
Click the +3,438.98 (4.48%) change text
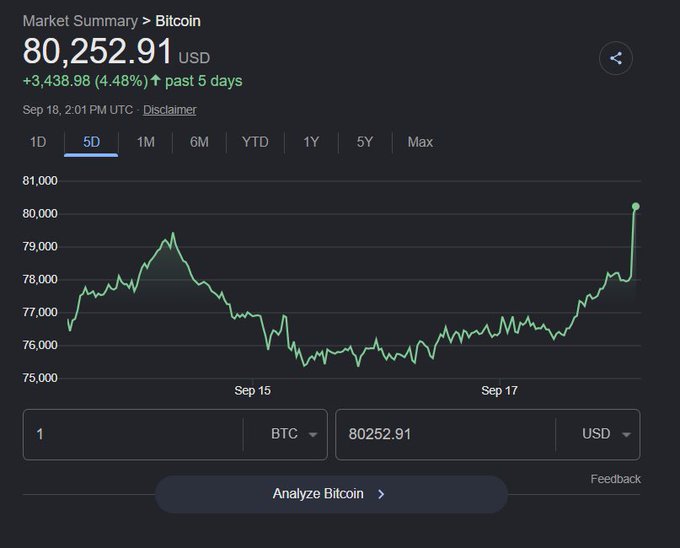tap(85, 81)
